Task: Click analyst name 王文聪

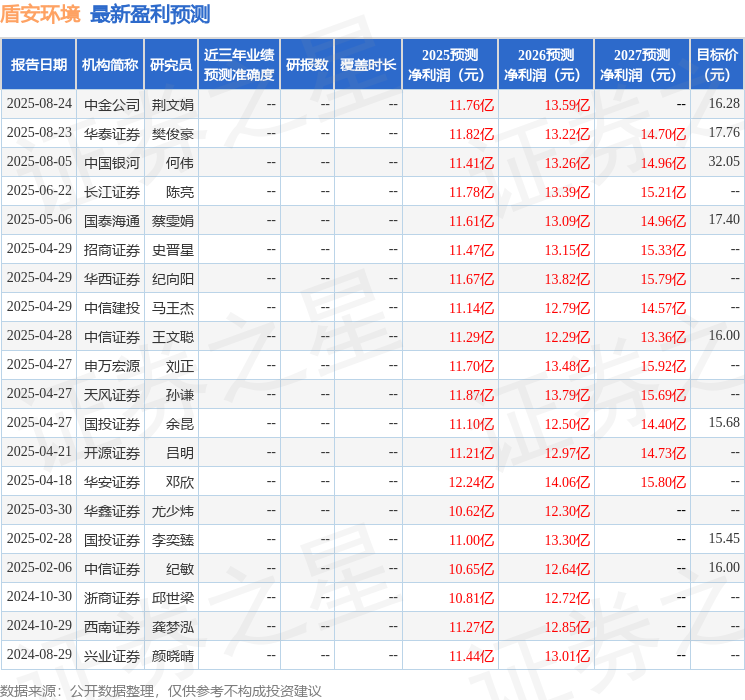Action: [172, 337]
